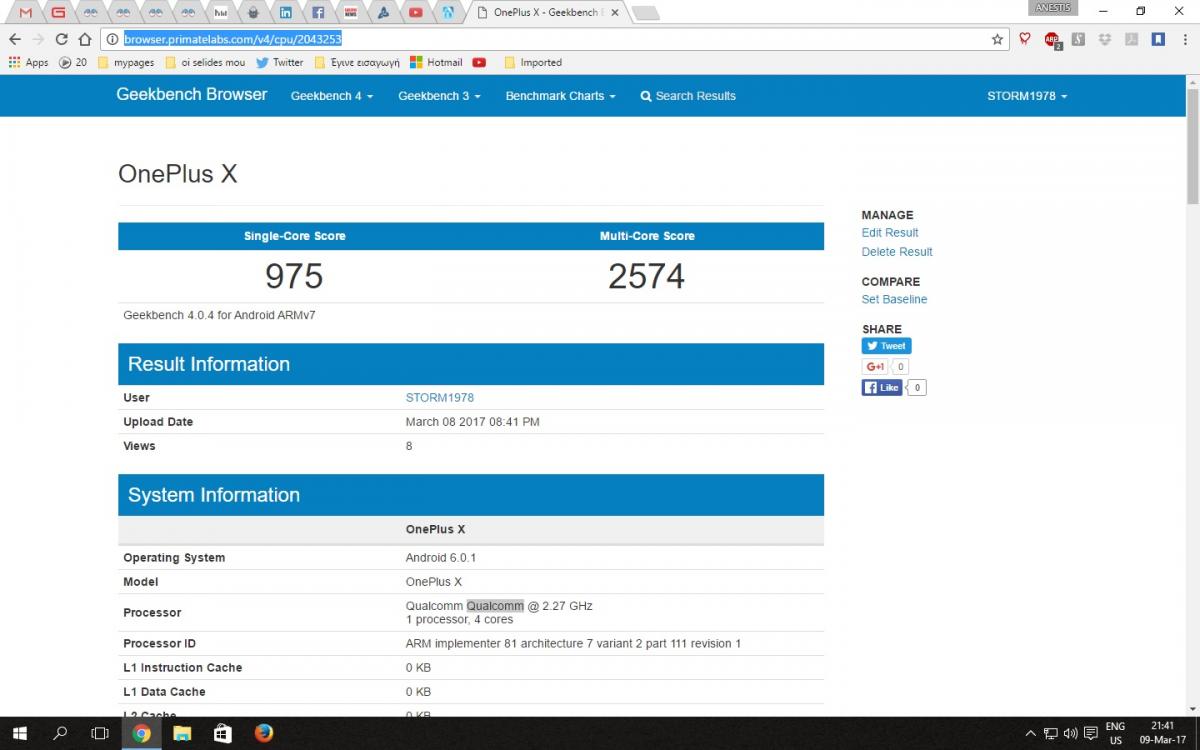Bookmark this page with the star icon
This screenshot has height=750, width=1200.
[x=997, y=39]
